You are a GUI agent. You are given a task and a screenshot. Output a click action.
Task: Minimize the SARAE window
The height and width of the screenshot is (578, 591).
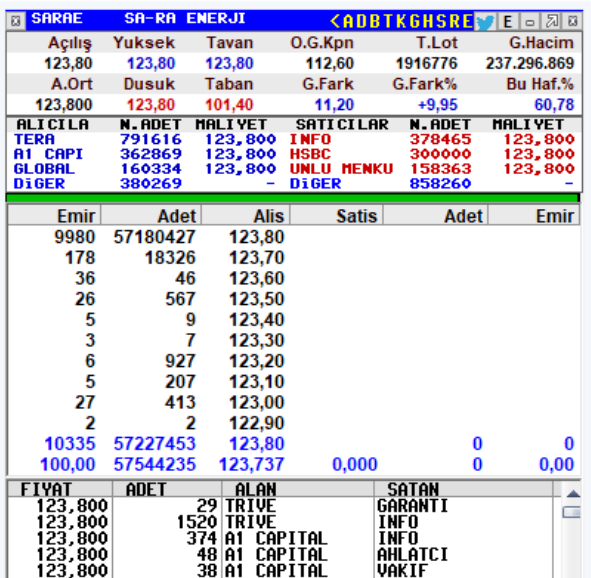(530, 21)
